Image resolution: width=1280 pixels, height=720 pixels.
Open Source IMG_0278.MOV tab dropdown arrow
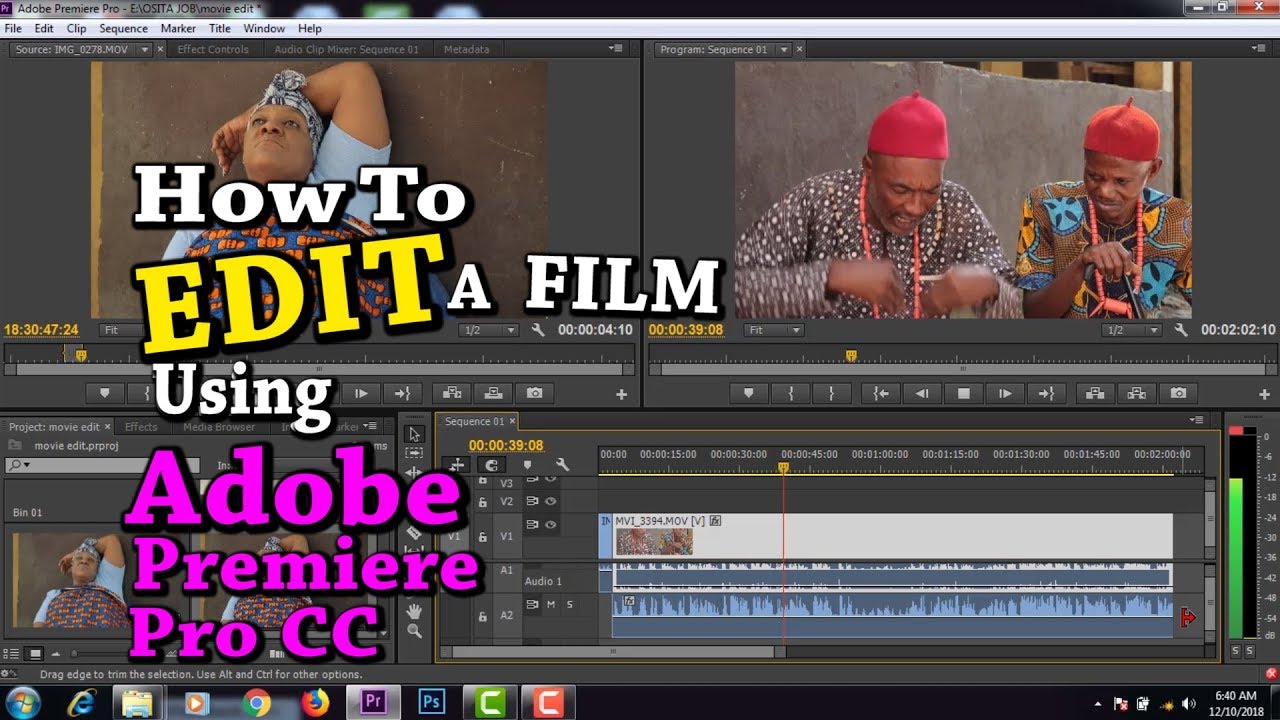pos(145,49)
